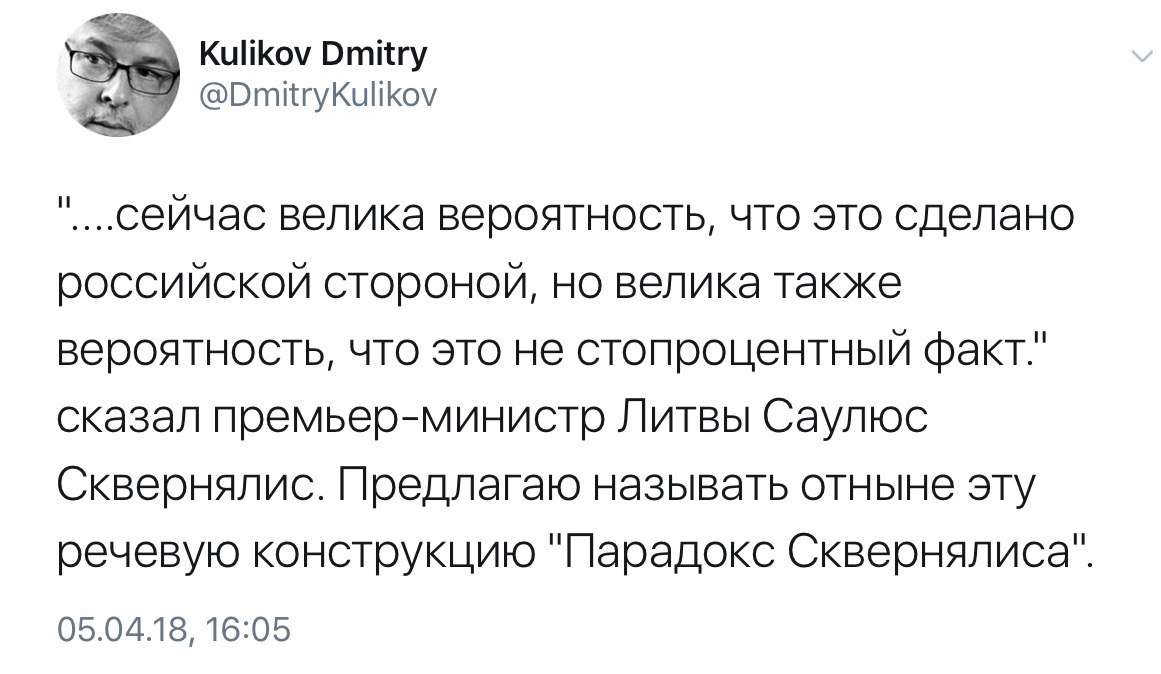Select the phrase "премьер-министр Литвы"
1161x674 pixels.
coord(482,418)
